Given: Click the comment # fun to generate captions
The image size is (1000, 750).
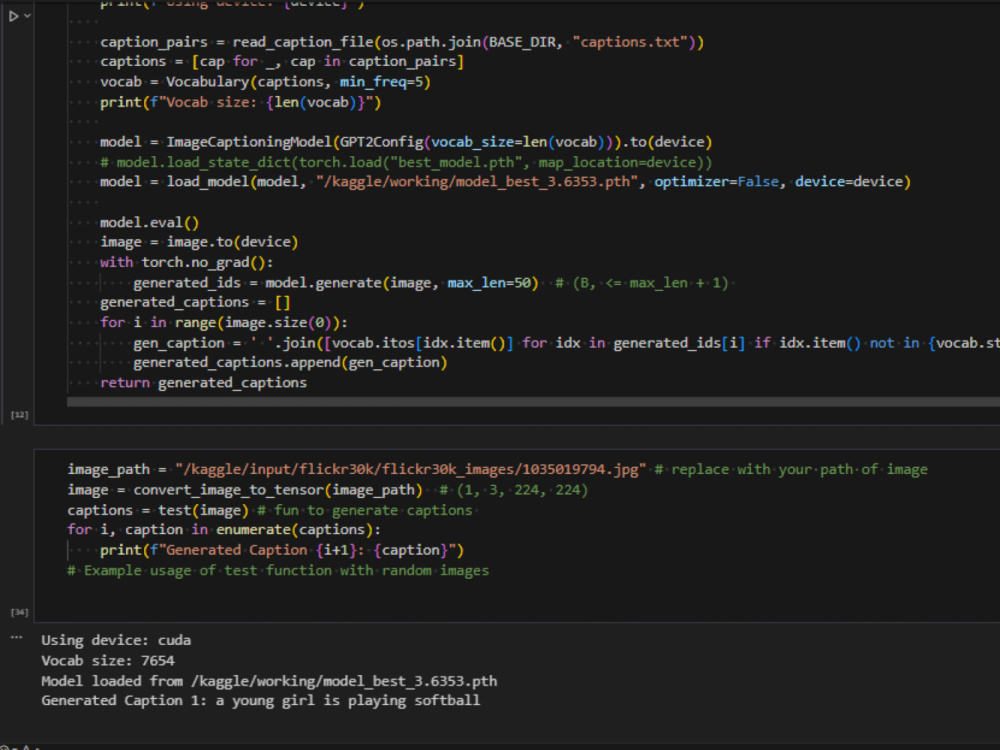Looking at the screenshot, I should click(x=365, y=510).
